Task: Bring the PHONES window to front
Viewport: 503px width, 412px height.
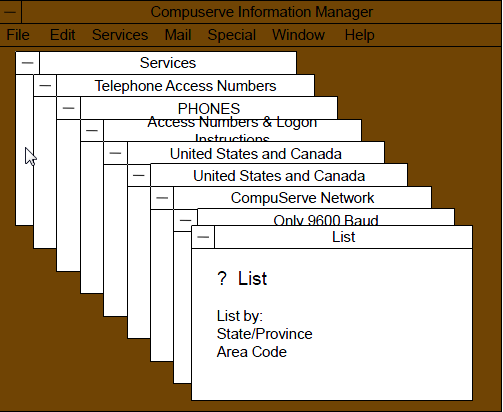Action: pos(209,108)
